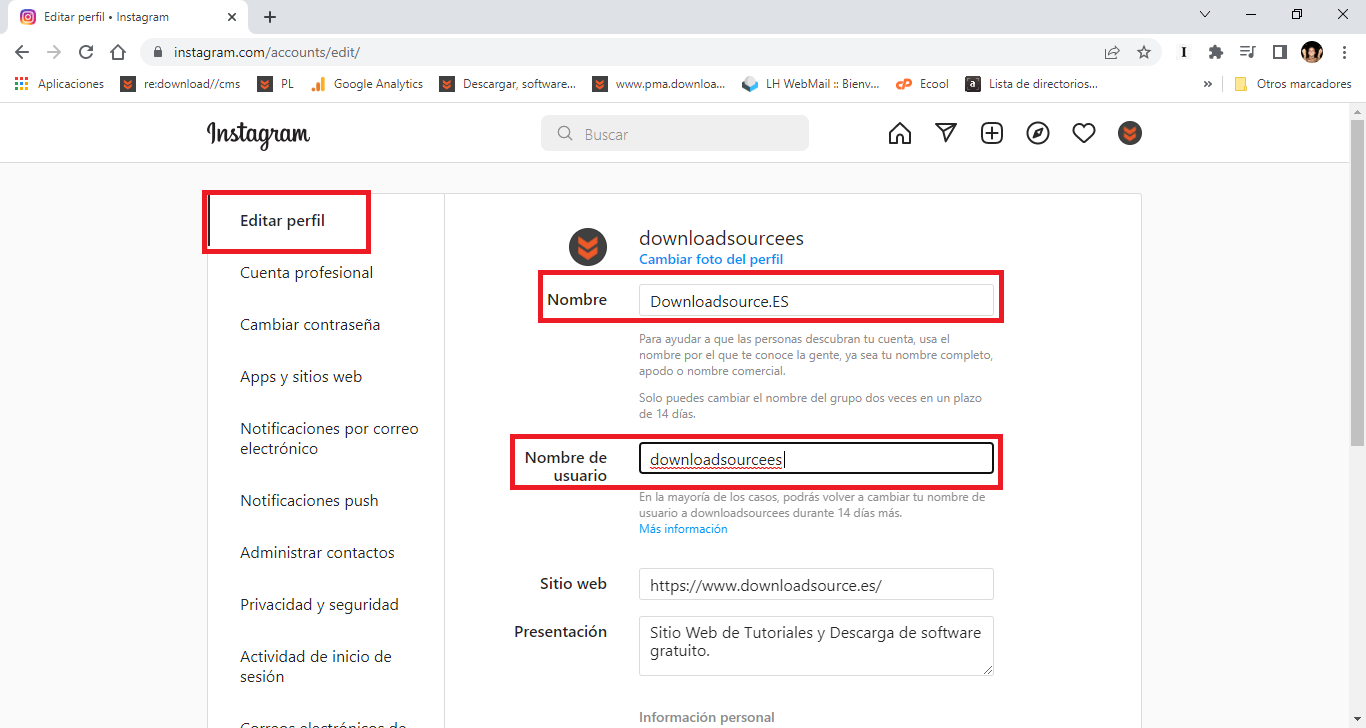
Task: Open Apps y sitios web settings
Action: [x=301, y=377]
